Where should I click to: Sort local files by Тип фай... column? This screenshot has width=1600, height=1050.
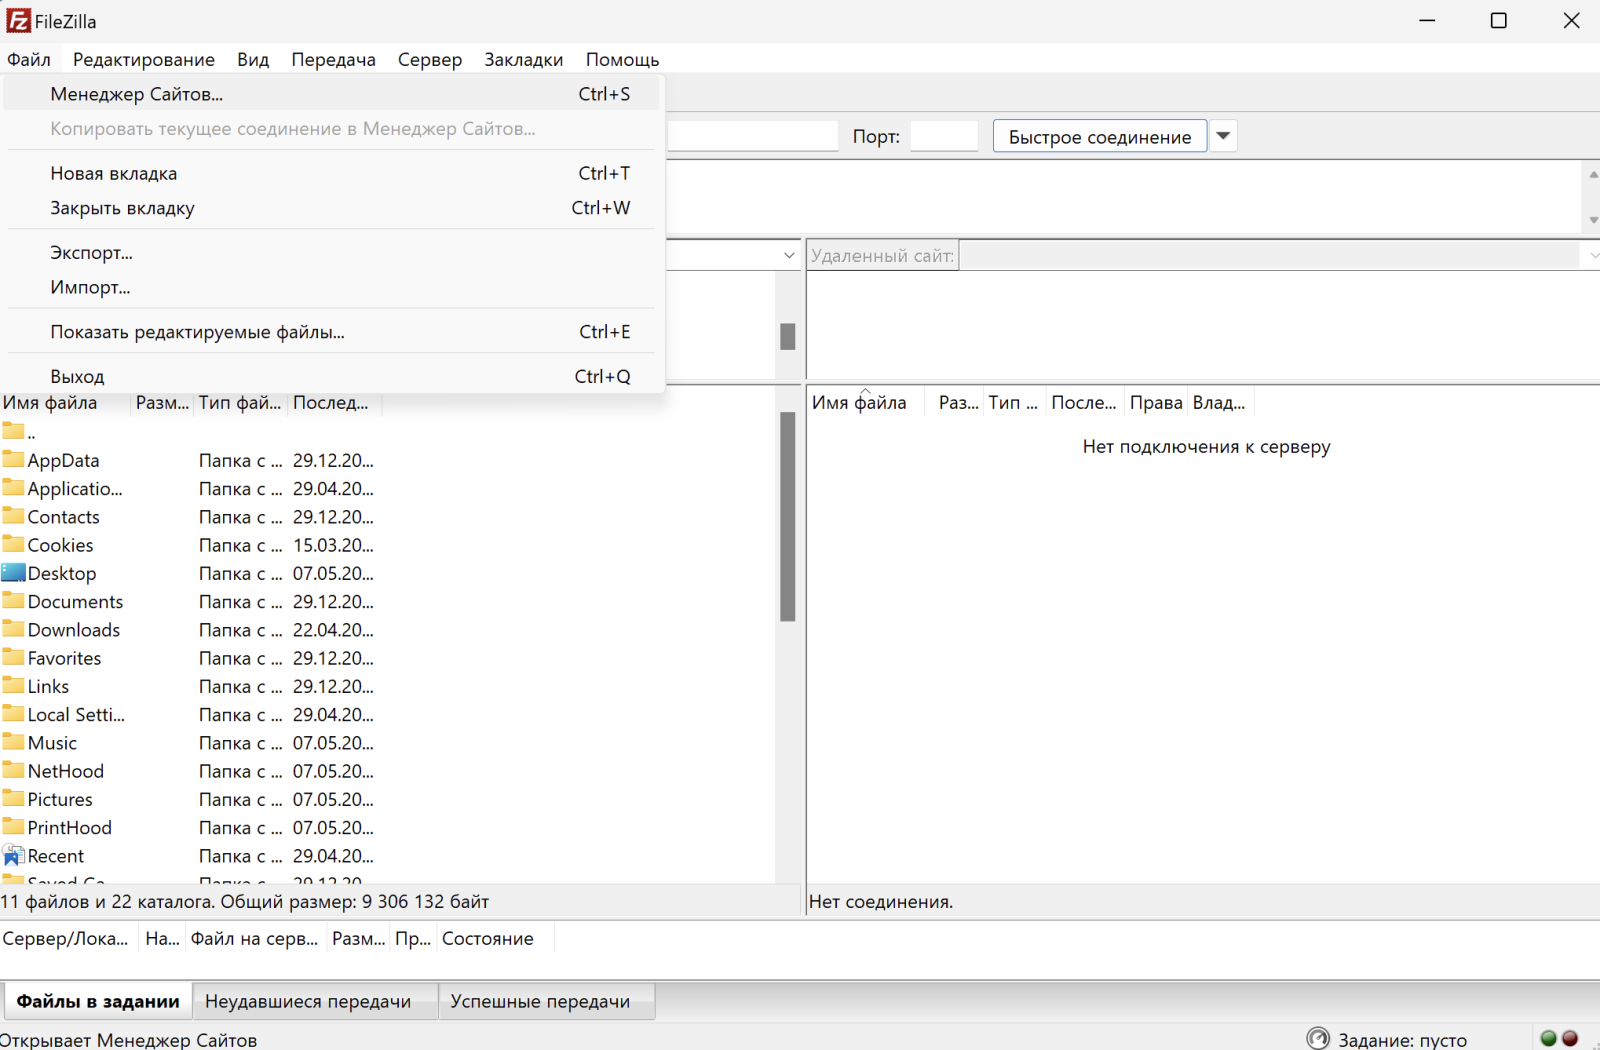coord(240,403)
